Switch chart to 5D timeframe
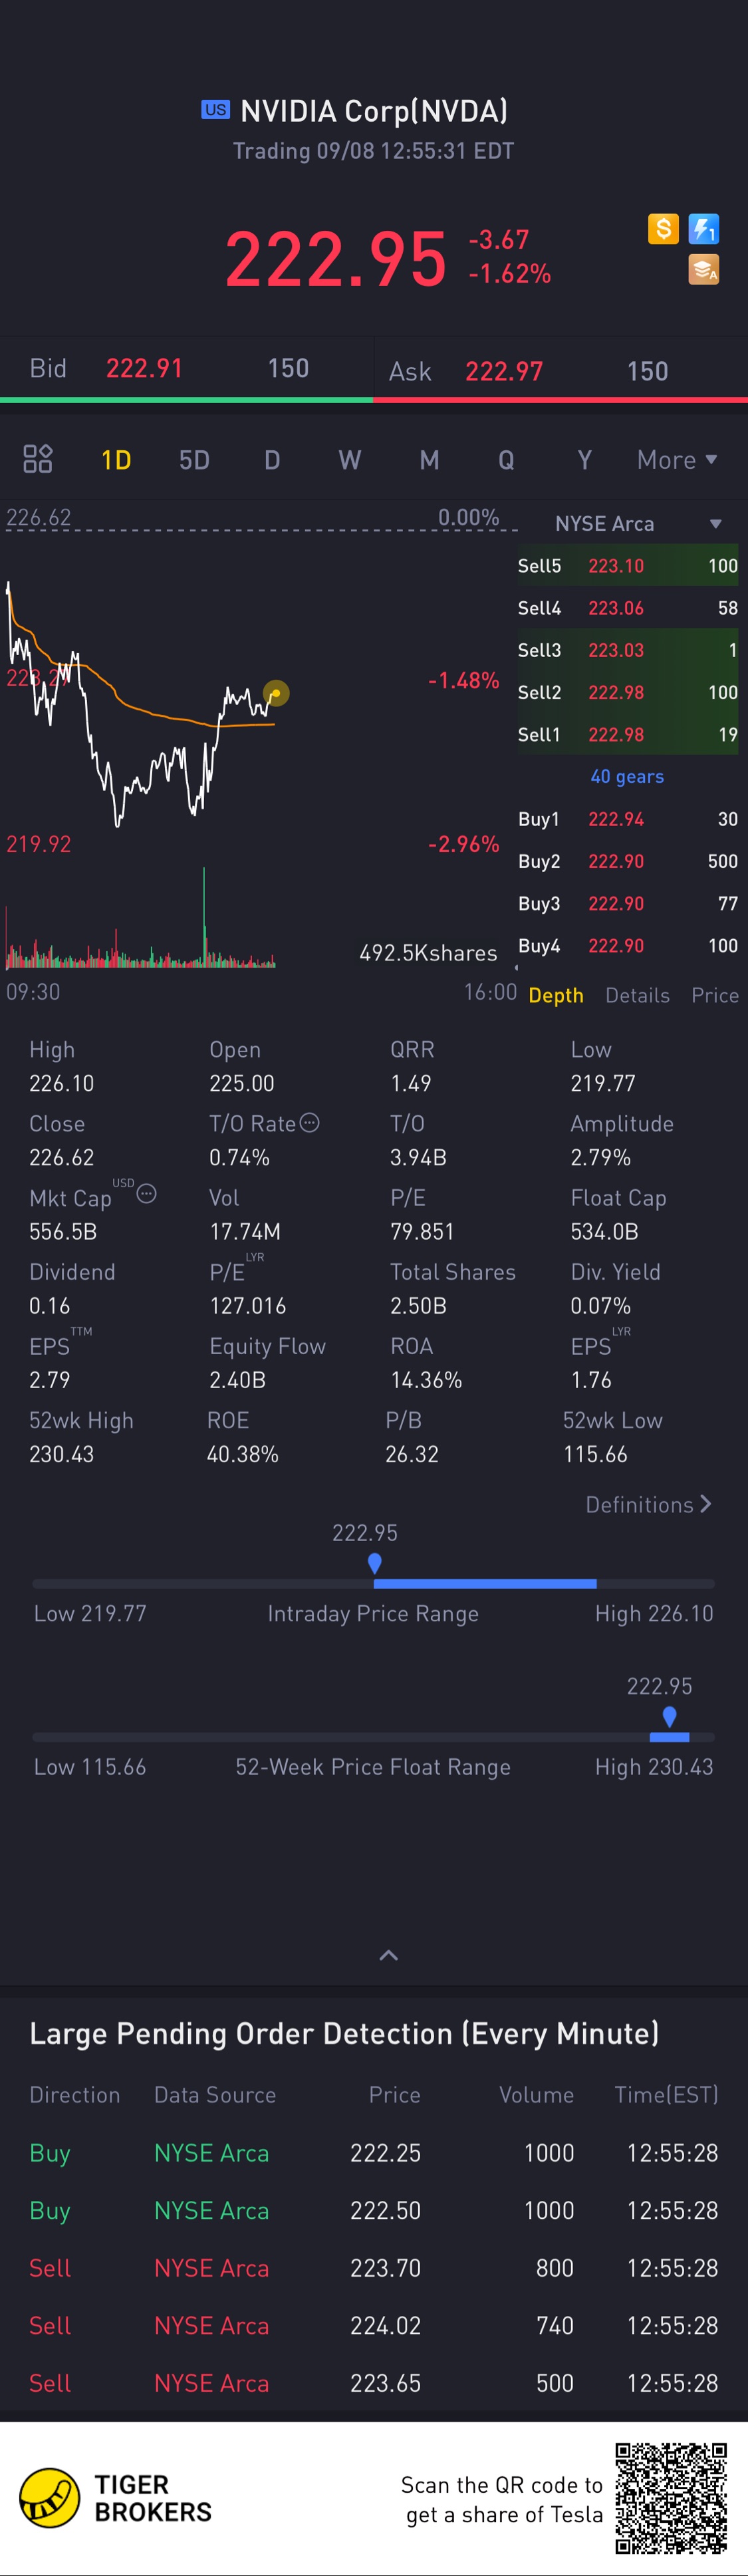This screenshot has height=2576, width=748. pyautogui.click(x=194, y=460)
